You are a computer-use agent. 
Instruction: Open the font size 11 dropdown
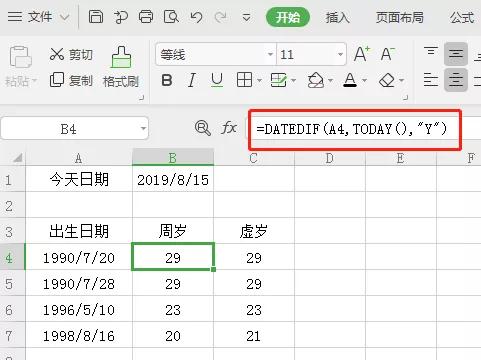(x=340, y=54)
